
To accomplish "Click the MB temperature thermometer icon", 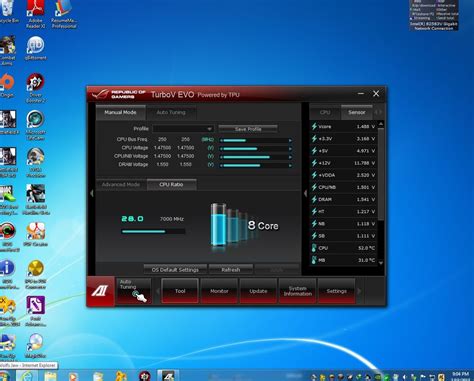I will click(314, 260).
